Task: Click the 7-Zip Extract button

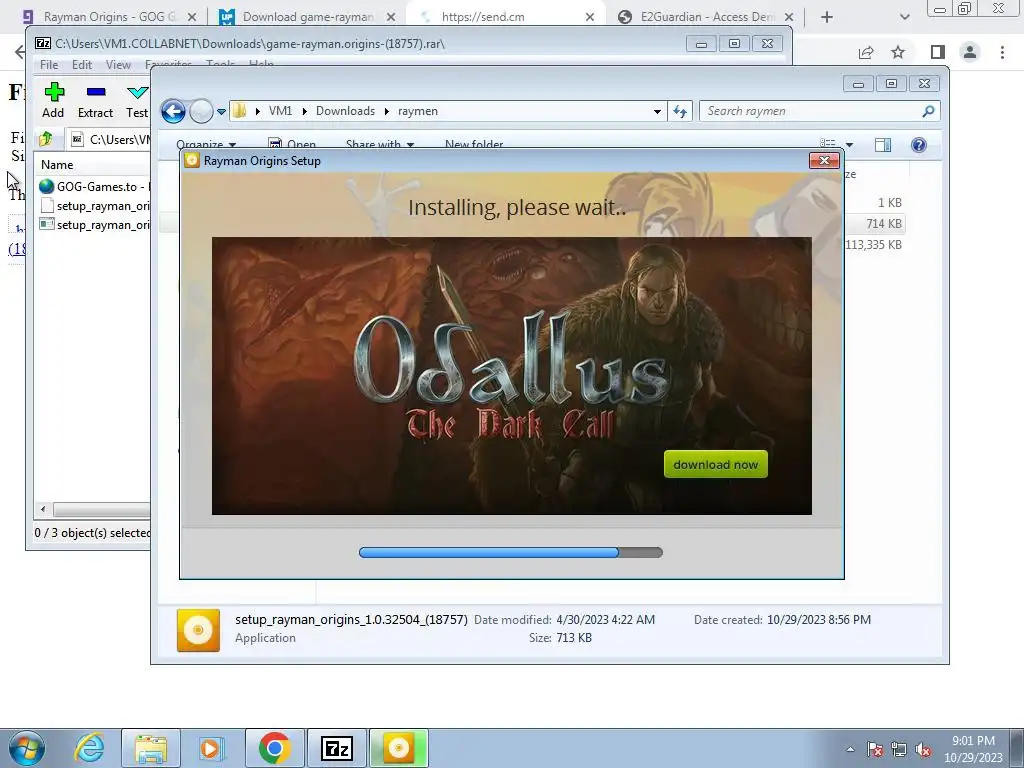Action: [95, 101]
